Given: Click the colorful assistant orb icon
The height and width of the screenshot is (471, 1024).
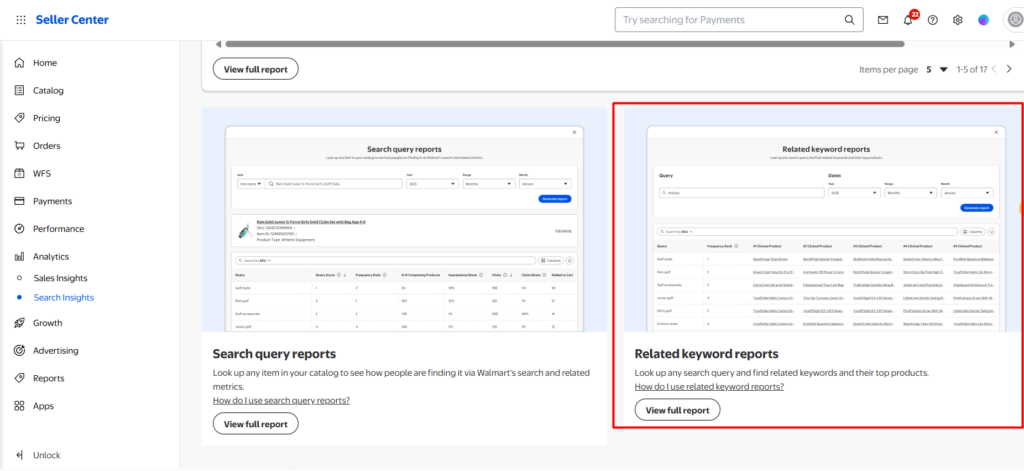Looking at the screenshot, I should click(984, 20).
